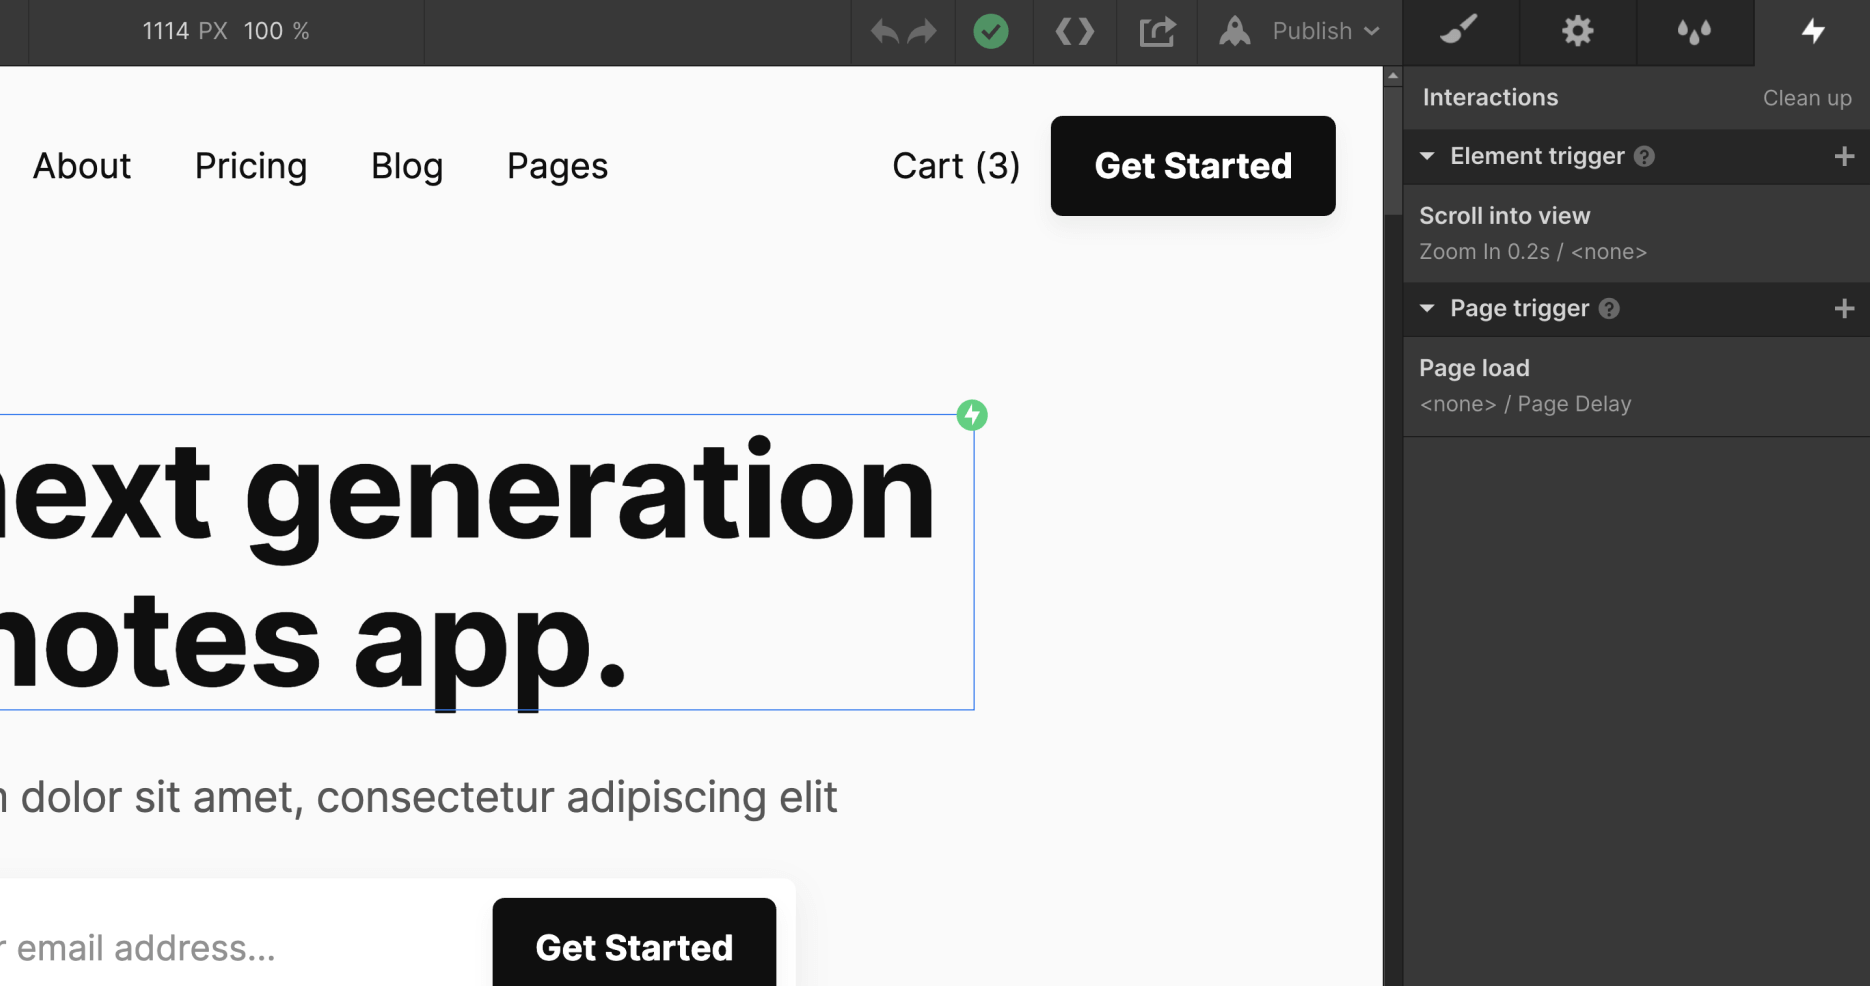Collapse the Page trigger section
This screenshot has width=1870, height=986.
tap(1427, 308)
